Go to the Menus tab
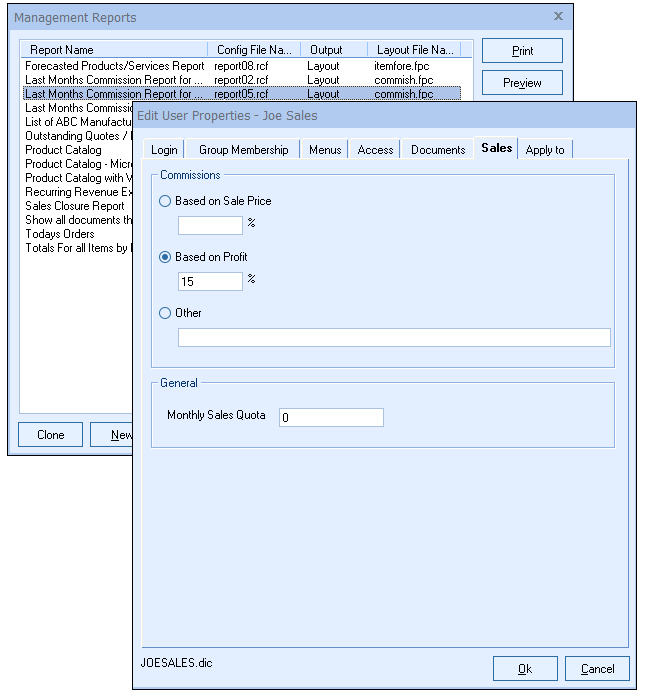 click(x=325, y=150)
